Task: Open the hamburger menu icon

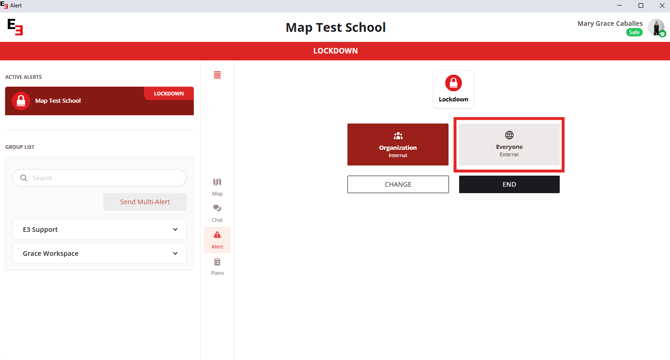Action: click(217, 75)
